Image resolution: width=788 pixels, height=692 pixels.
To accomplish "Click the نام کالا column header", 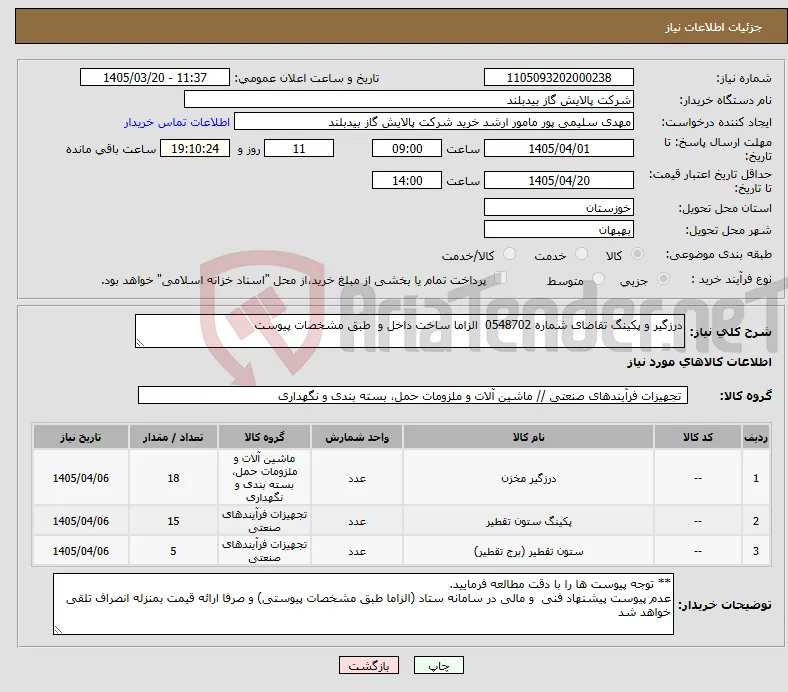I will point(528,437).
